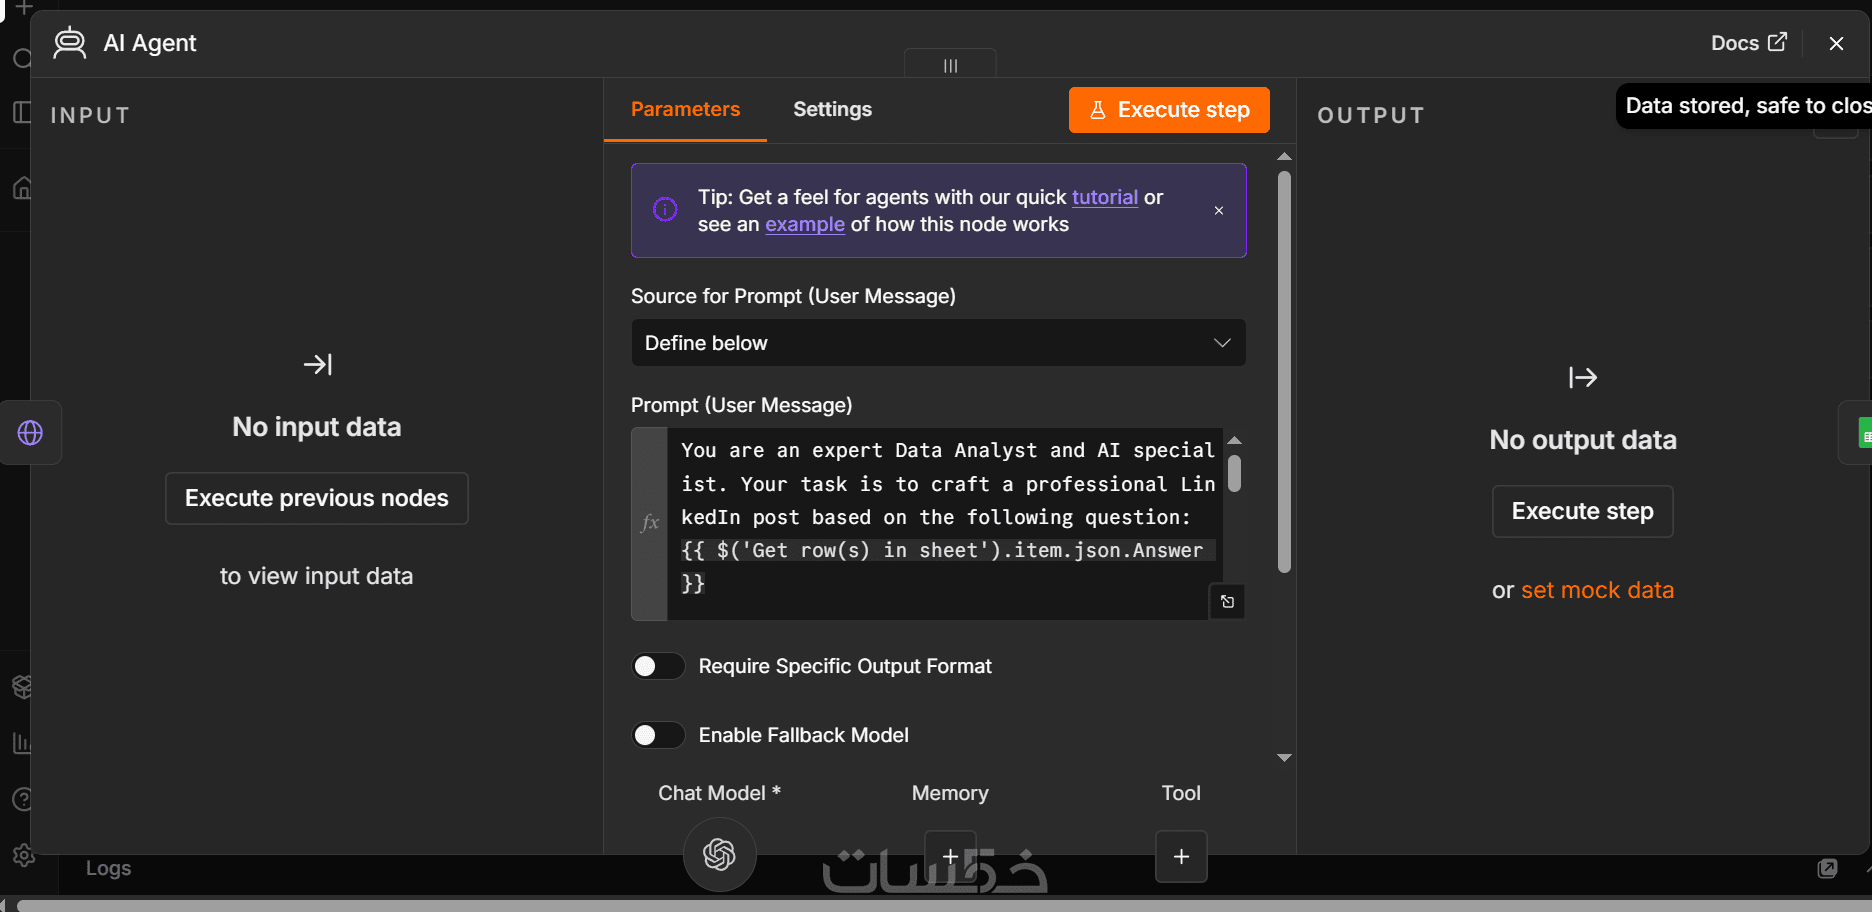This screenshot has width=1872, height=912.
Task: Click the globe icon on left edge
Action: [x=30, y=433]
